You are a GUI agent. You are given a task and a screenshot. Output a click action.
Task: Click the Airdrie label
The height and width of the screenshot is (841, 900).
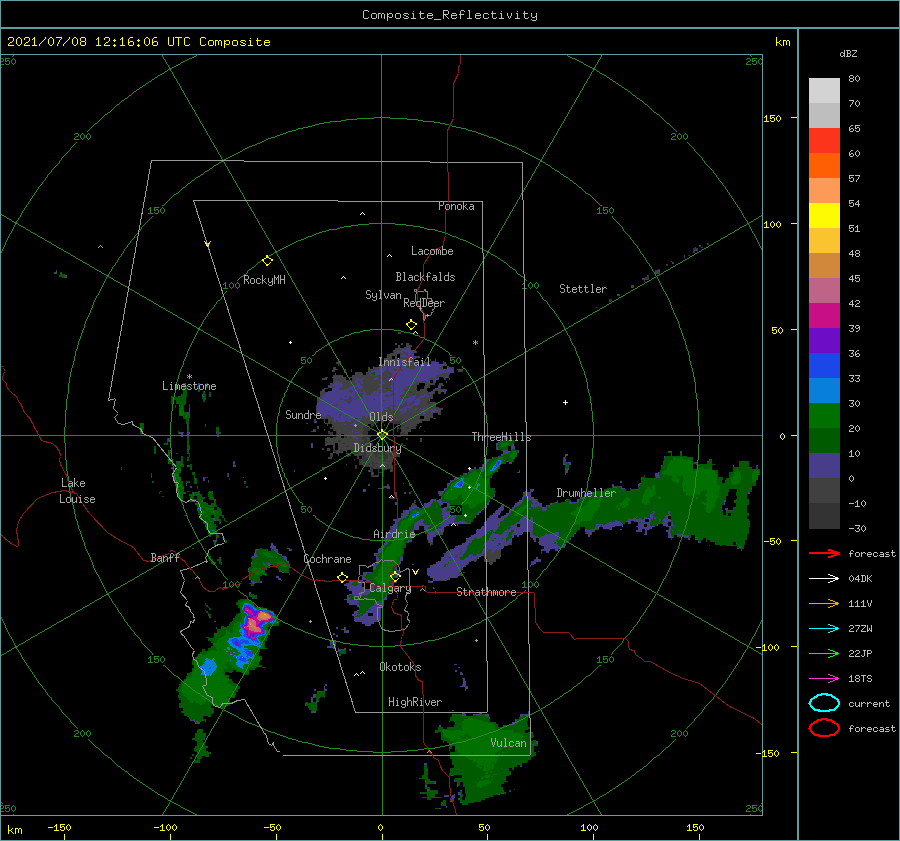394,534
